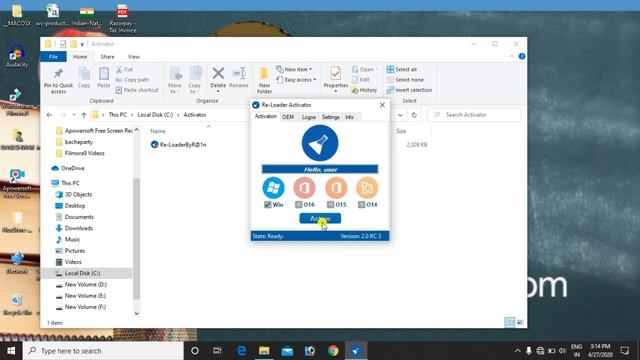The width and height of the screenshot is (640, 360).
Task: Open the Settings tab in Re-Loader
Action: tap(331, 117)
